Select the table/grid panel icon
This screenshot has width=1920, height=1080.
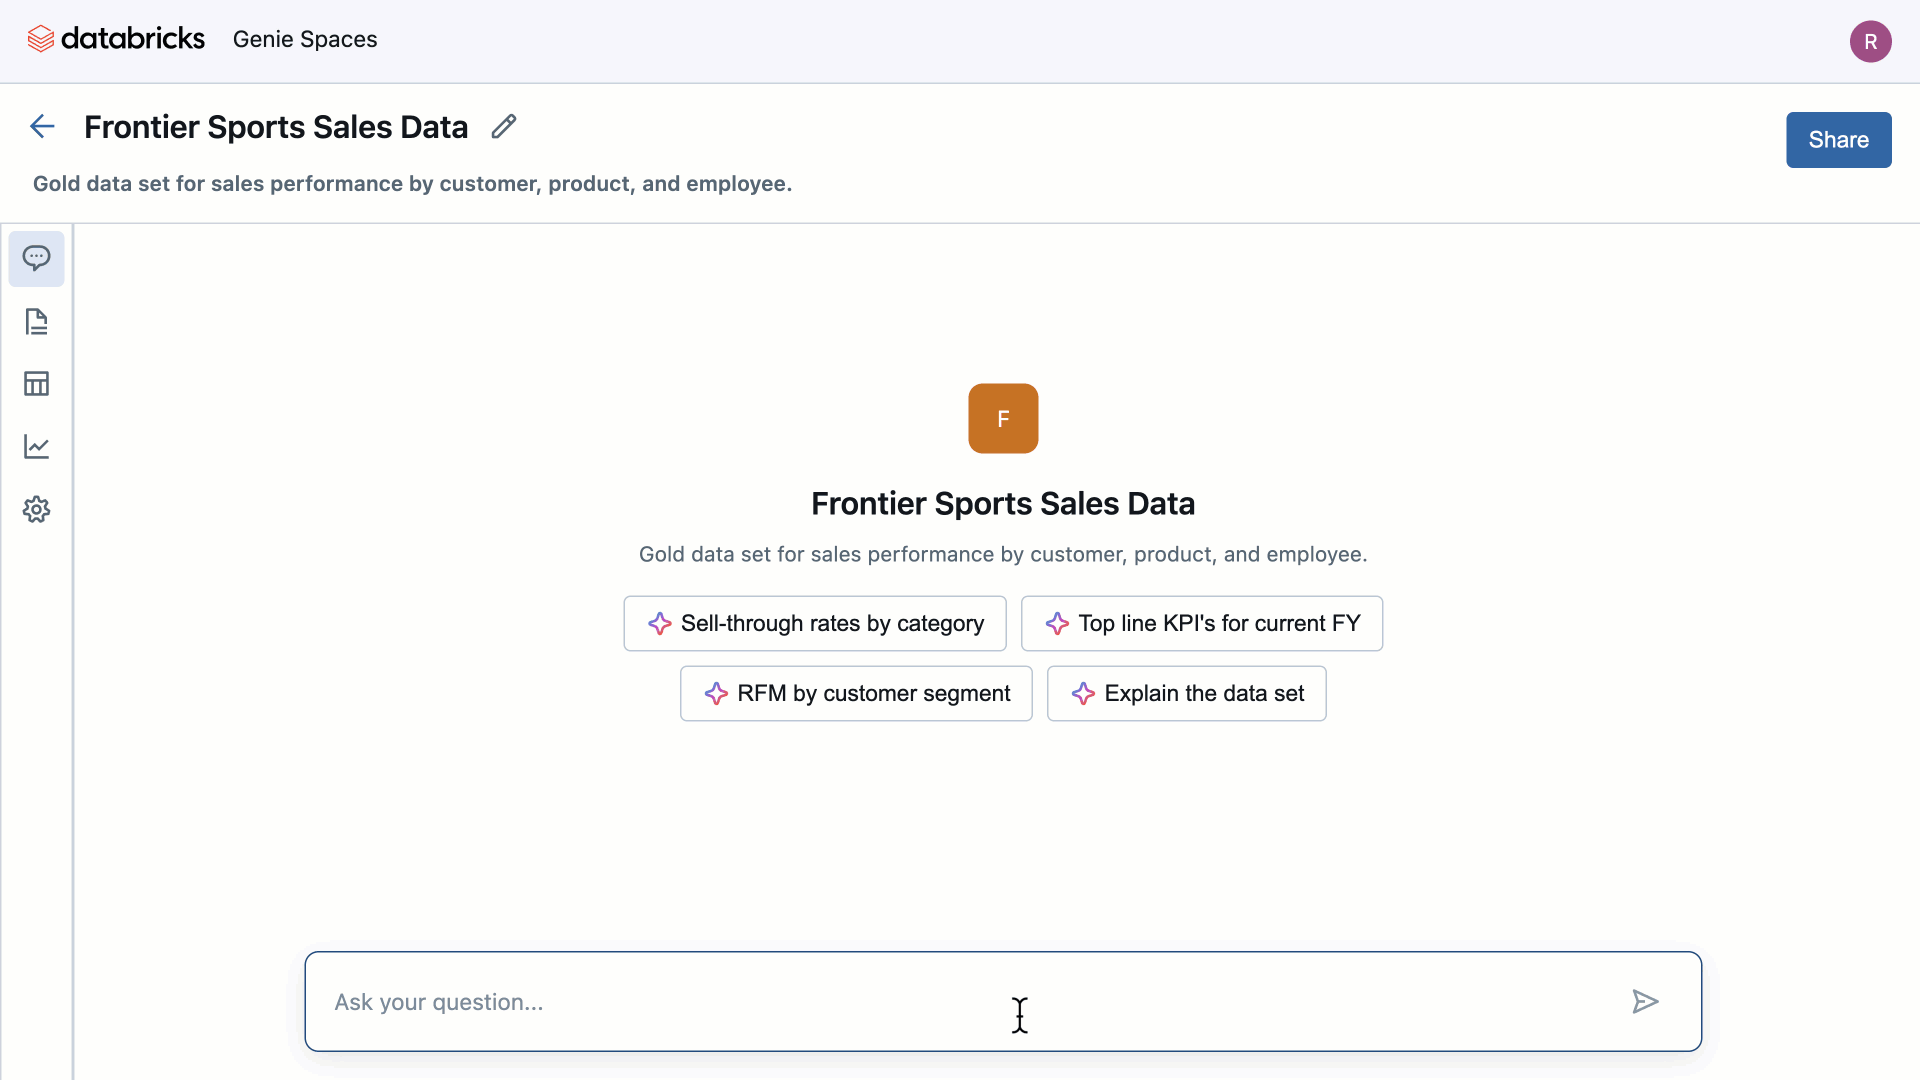pos(36,382)
